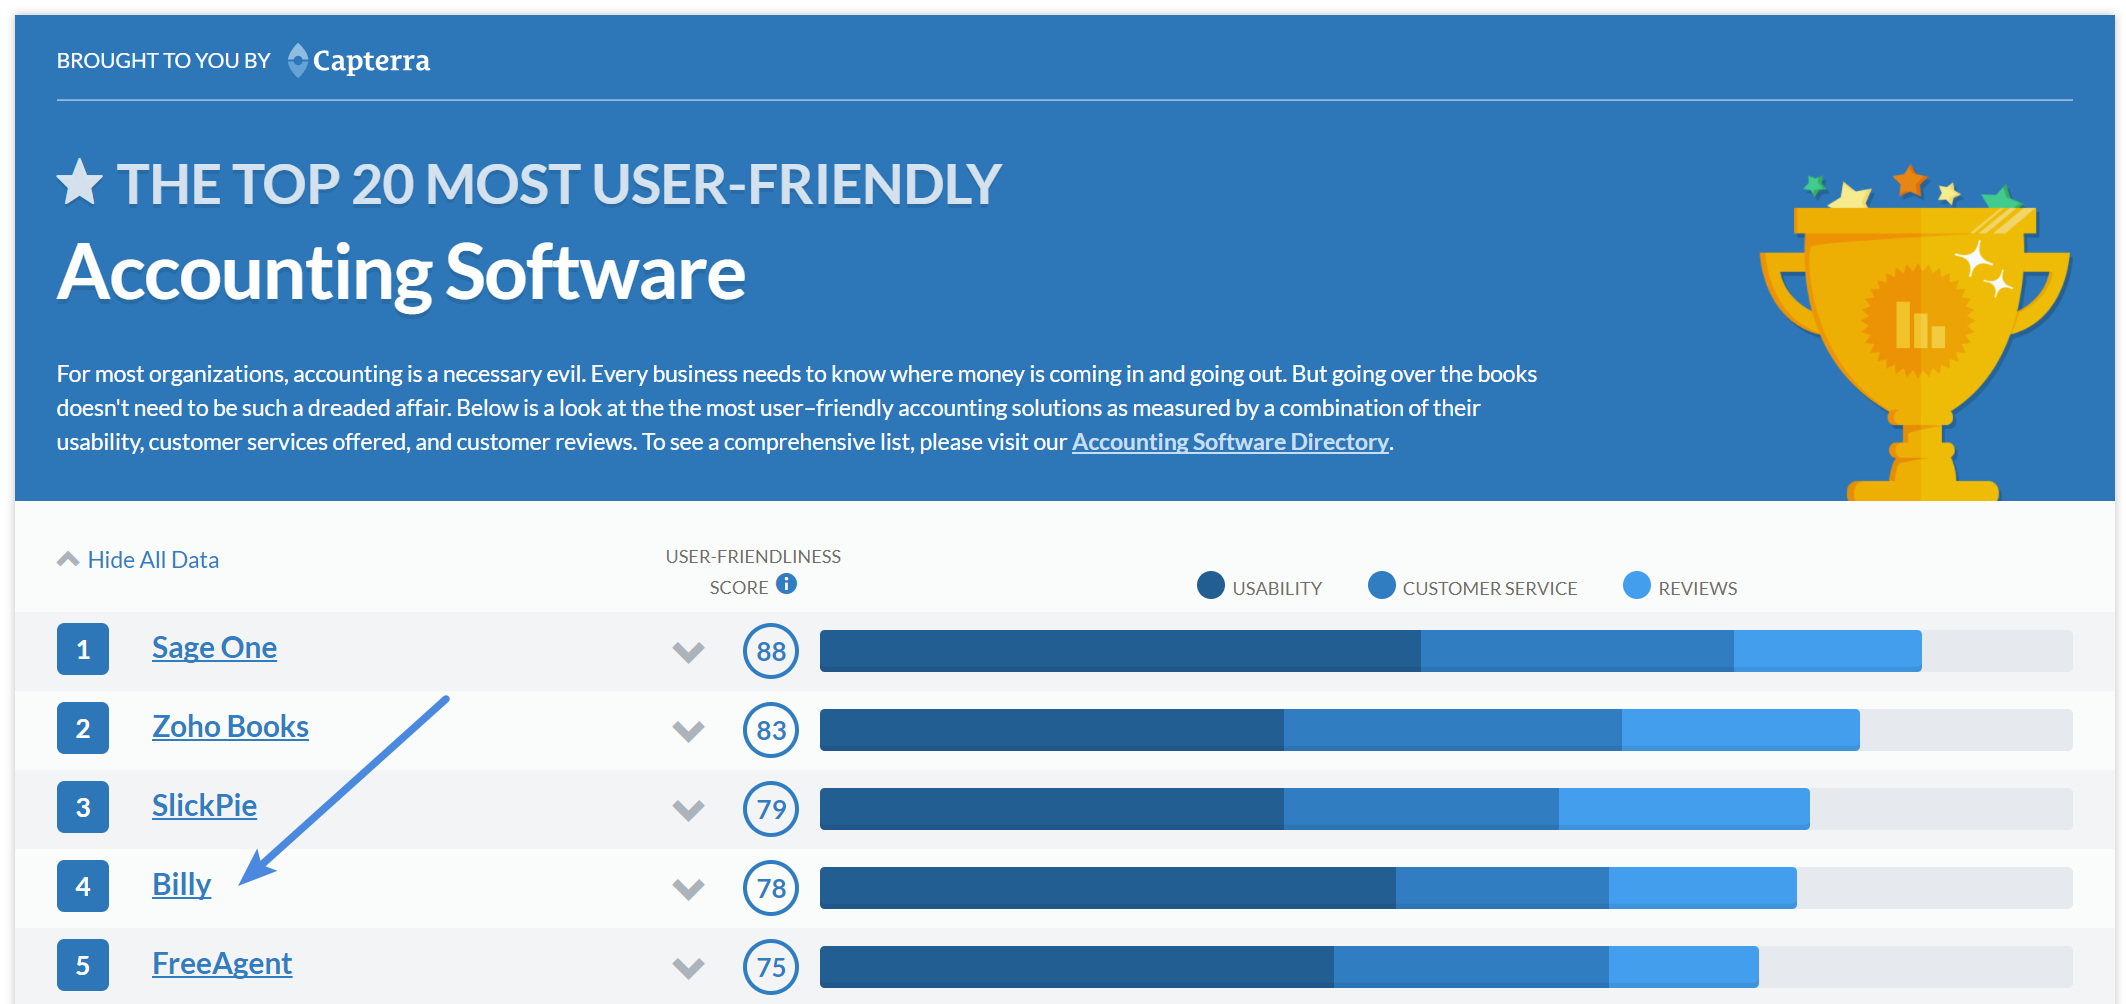Click the star icon beside the title

pos(80,183)
